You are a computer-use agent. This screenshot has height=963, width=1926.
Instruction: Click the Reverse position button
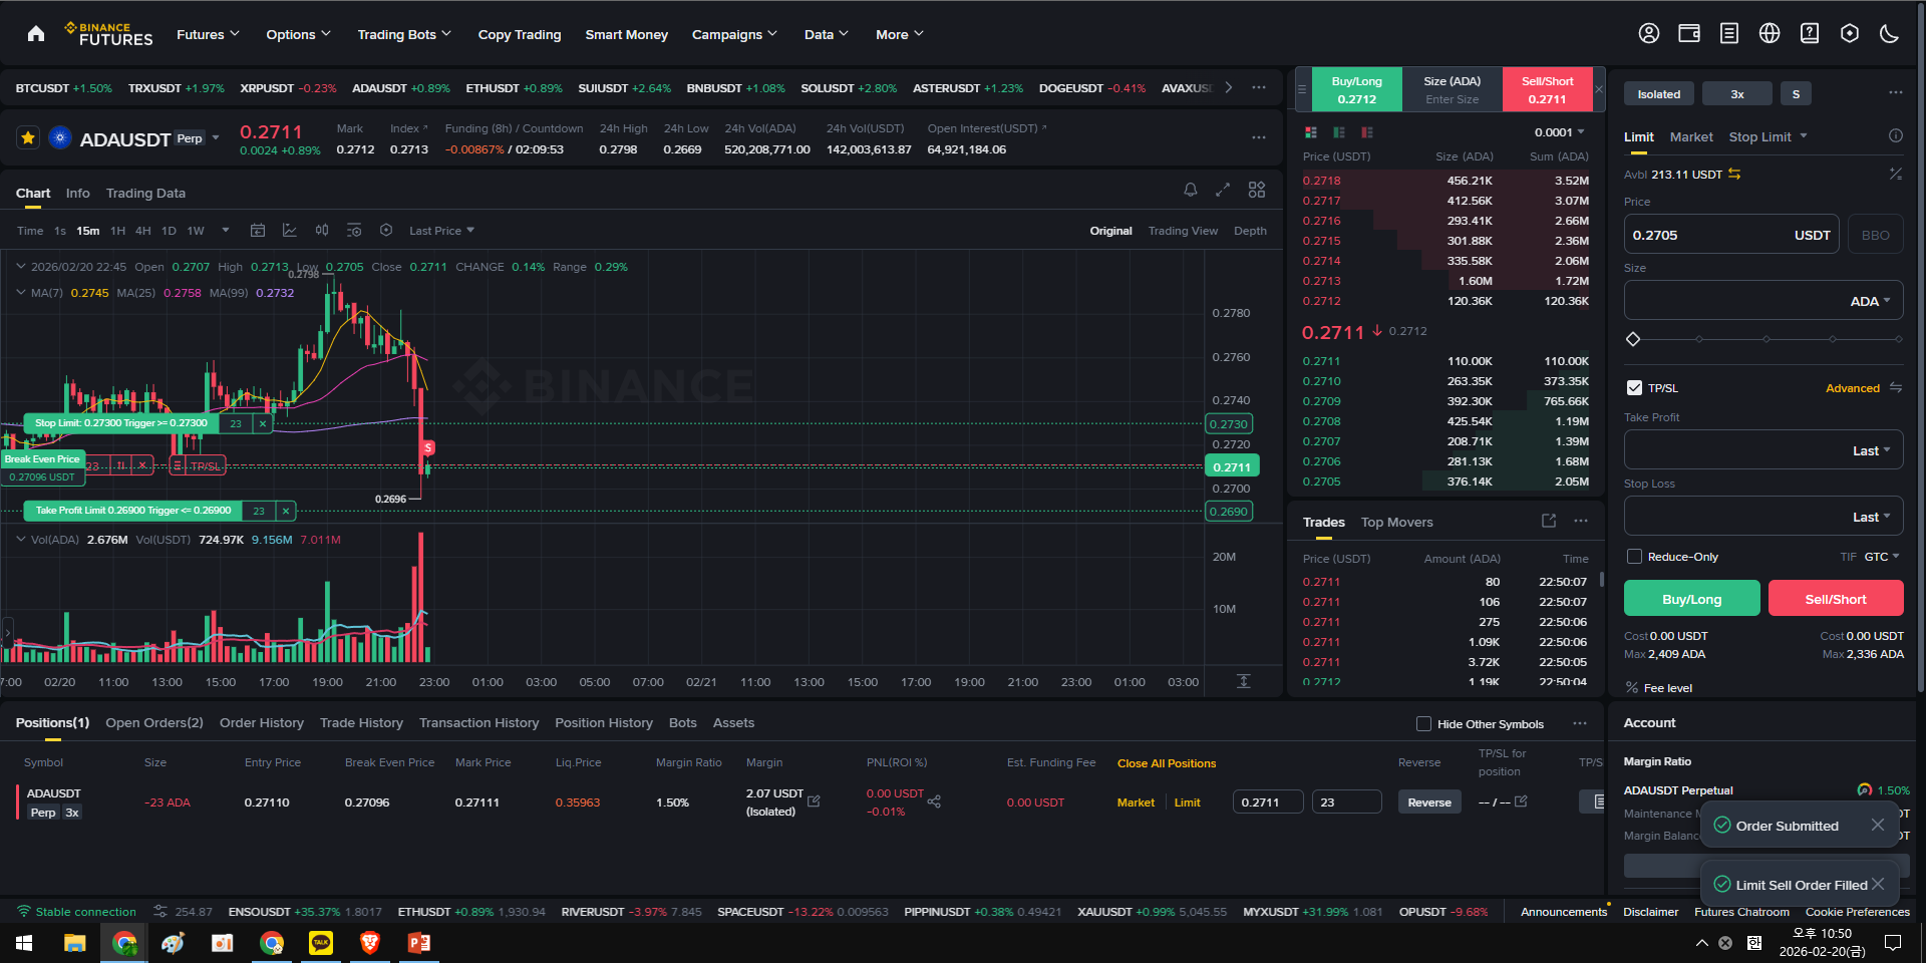pyautogui.click(x=1429, y=802)
